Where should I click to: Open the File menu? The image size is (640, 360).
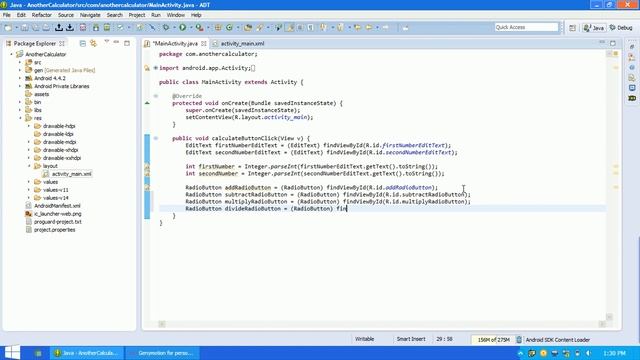(x=7, y=15)
